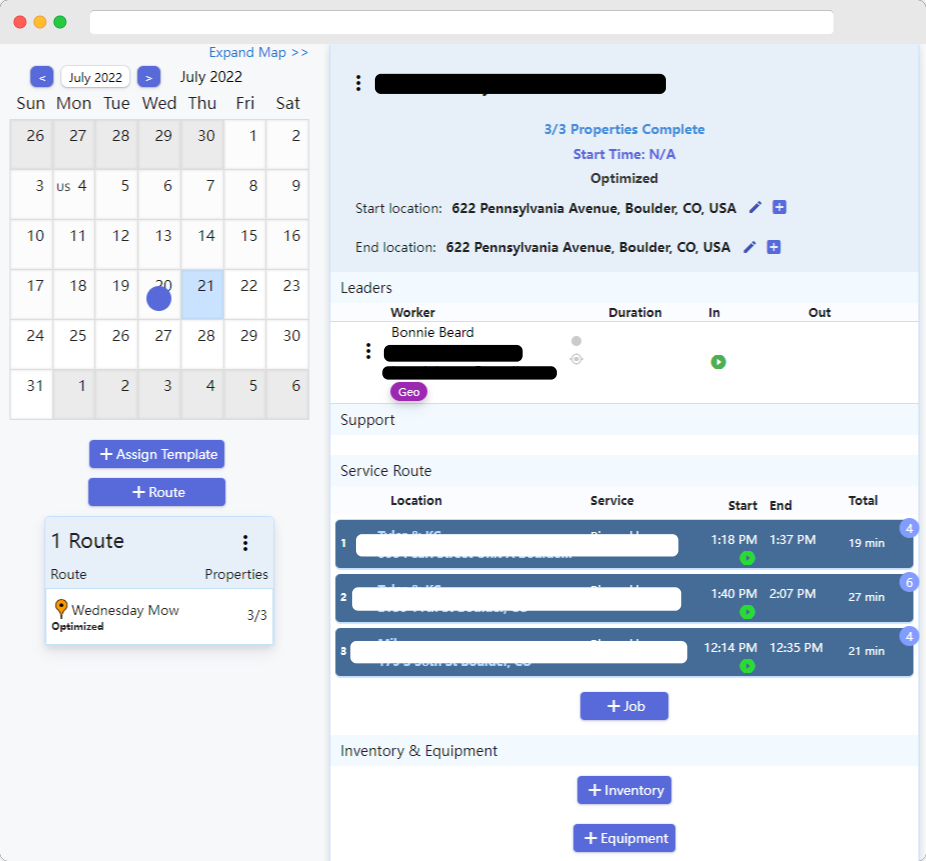
Task: Clock in Bonnie Beard with the green play icon
Action: point(718,362)
